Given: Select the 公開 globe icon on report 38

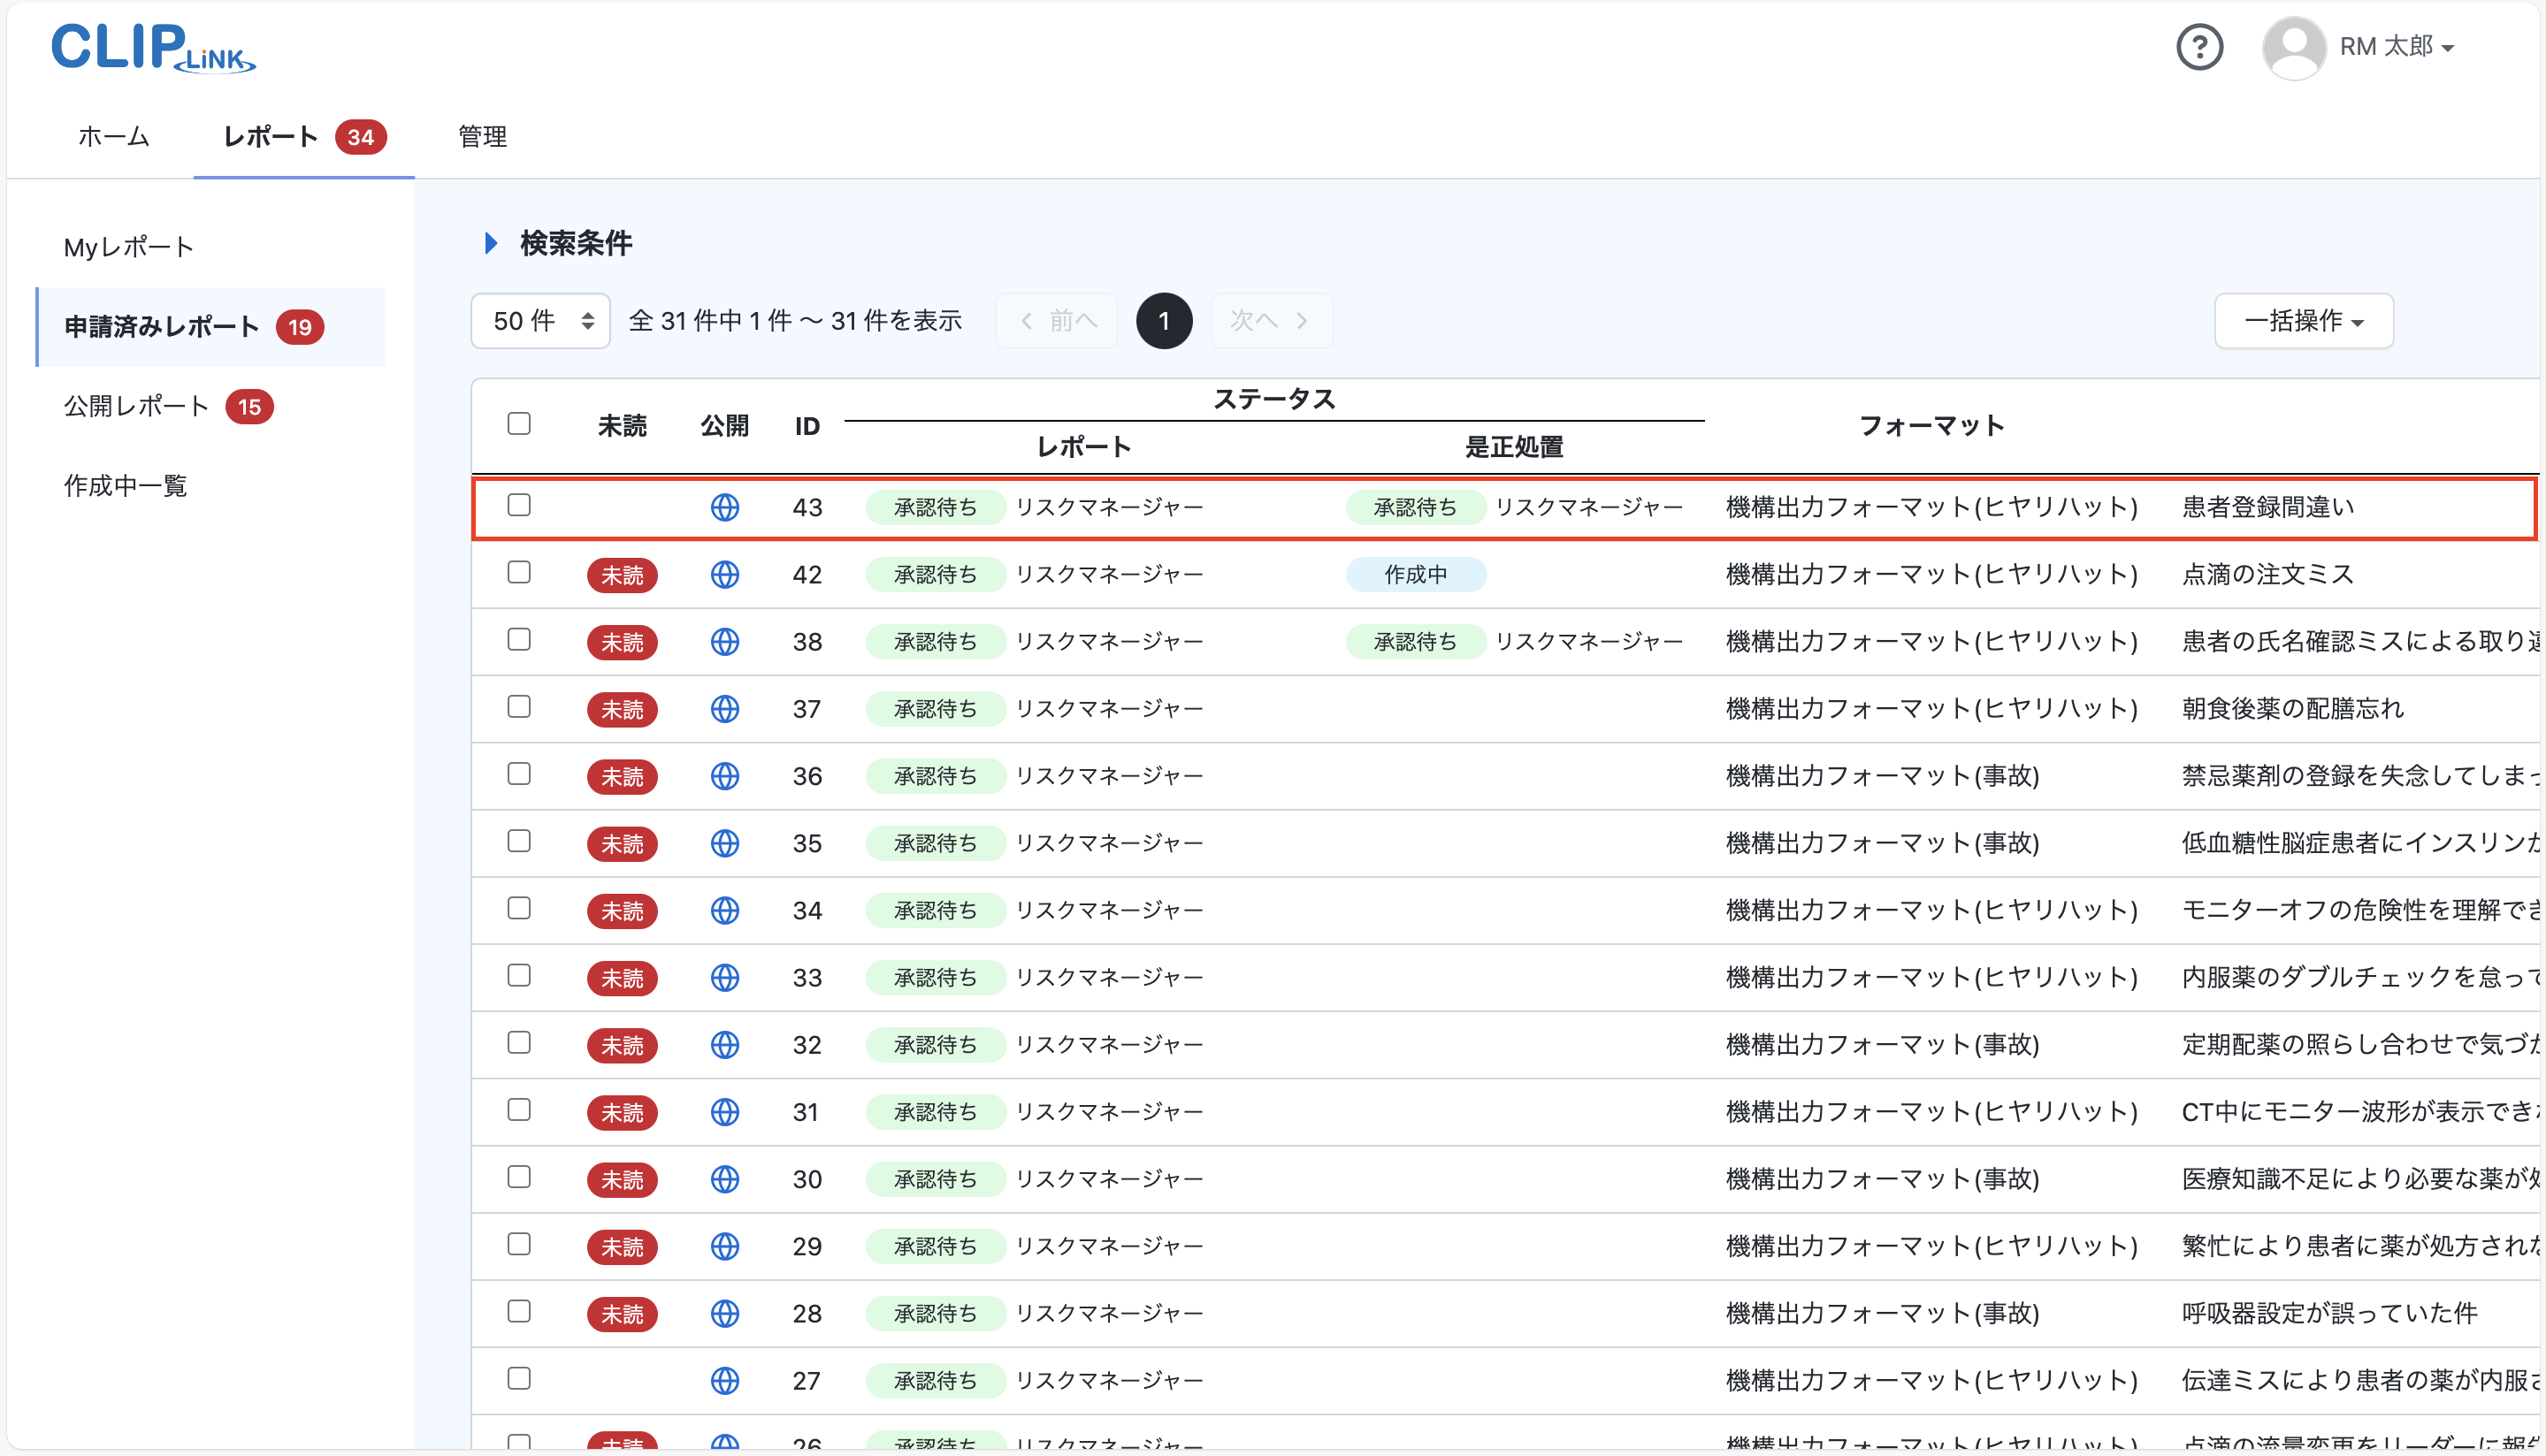Looking at the screenshot, I should point(725,641).
